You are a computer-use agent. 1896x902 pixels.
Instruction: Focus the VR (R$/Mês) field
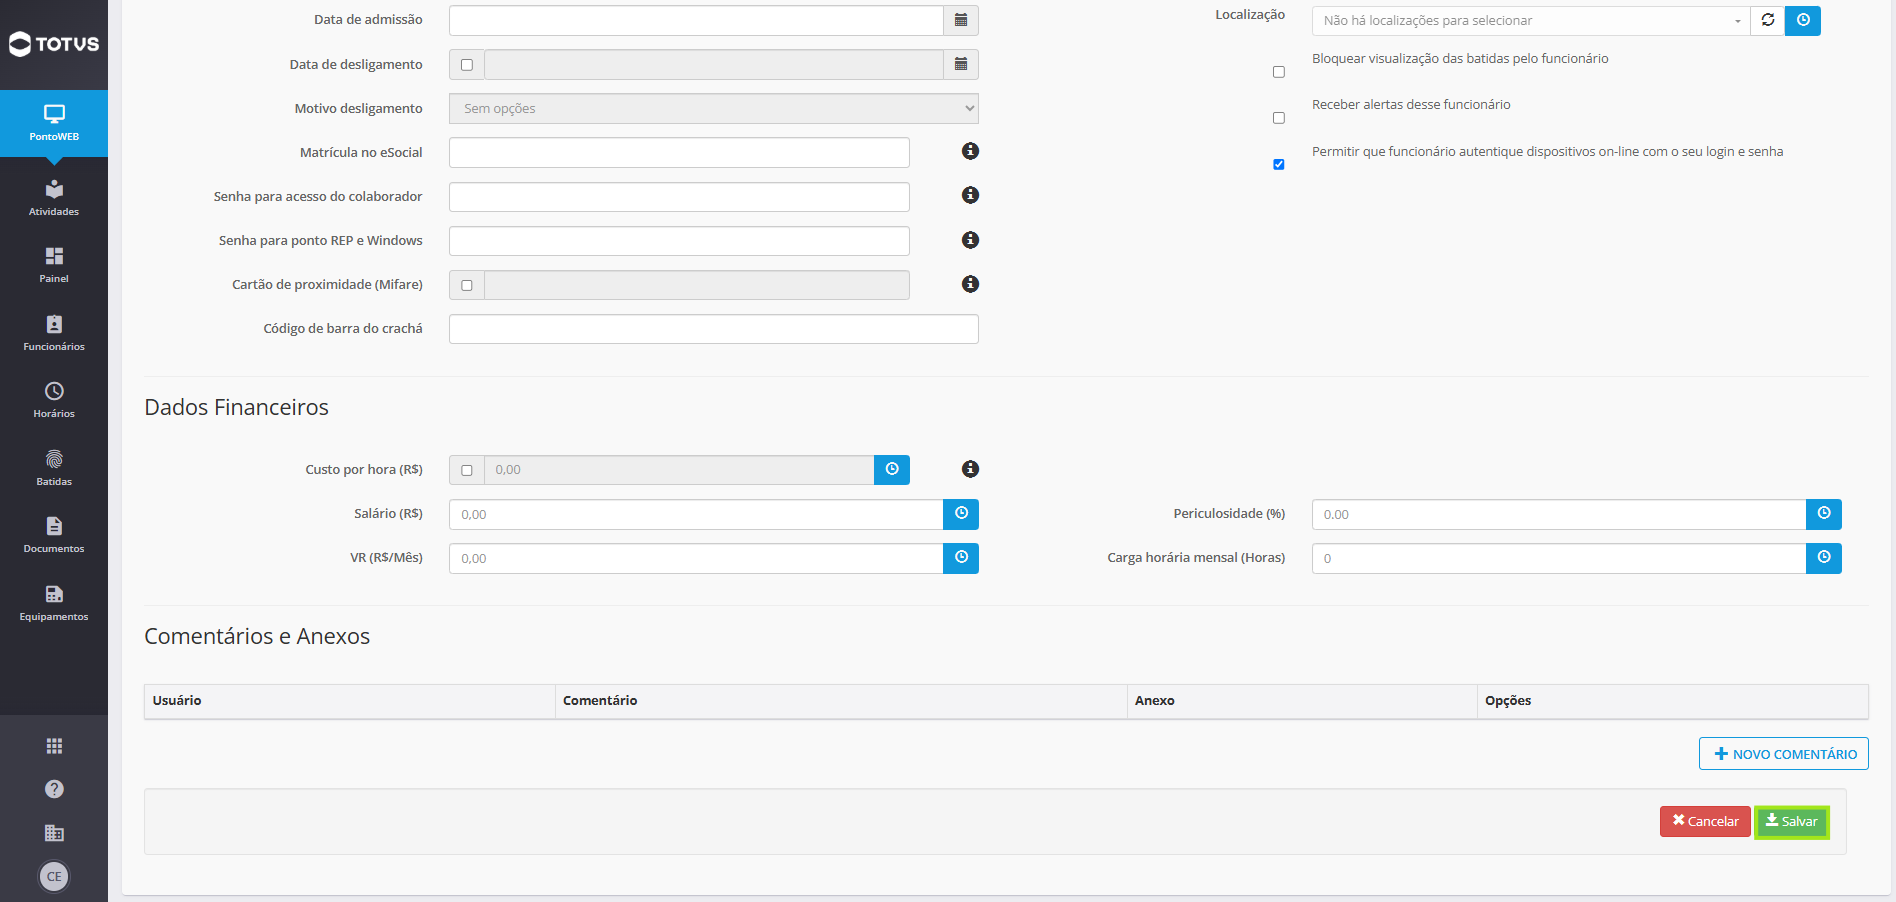coord(696,558)
